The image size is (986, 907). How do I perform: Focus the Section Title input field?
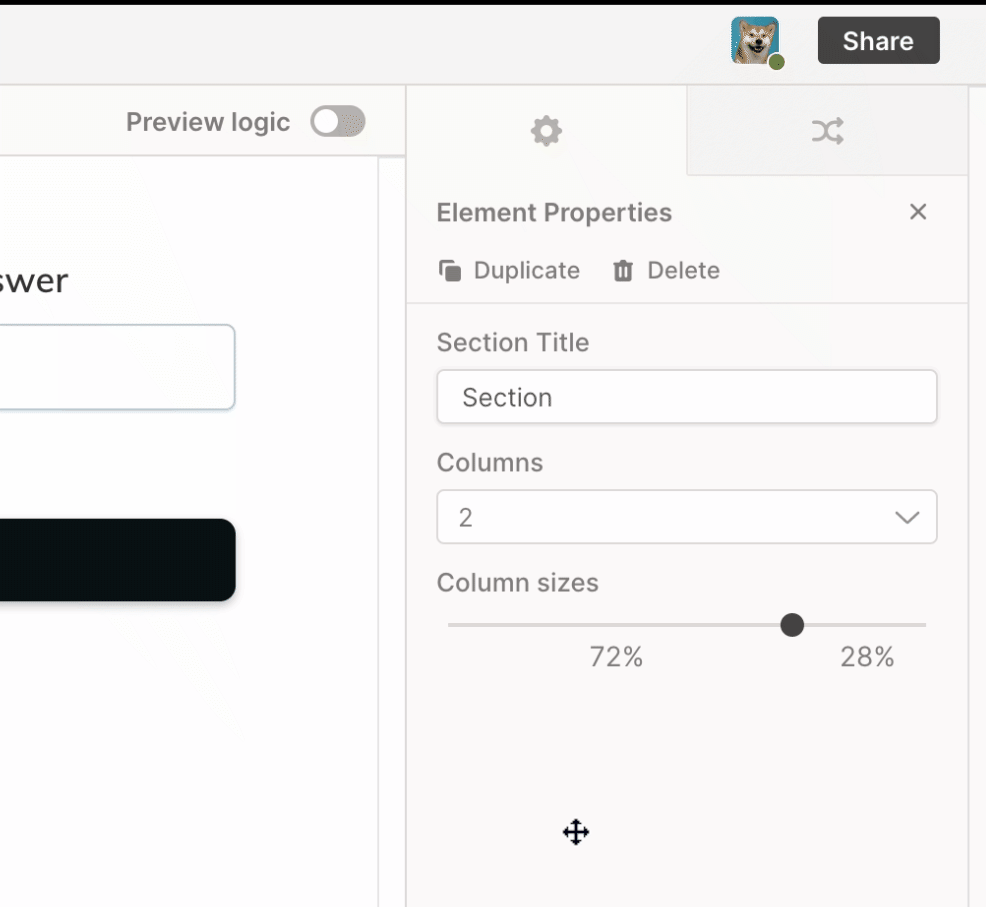tap(687, 397)
